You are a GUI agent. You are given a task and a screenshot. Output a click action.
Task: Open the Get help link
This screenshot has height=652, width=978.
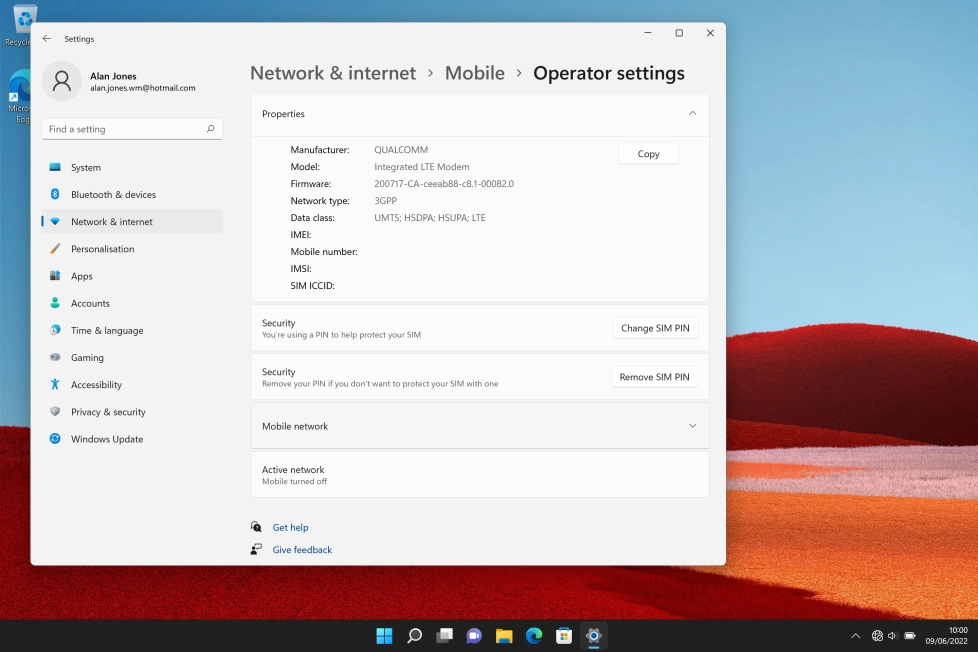coord(290,527)
